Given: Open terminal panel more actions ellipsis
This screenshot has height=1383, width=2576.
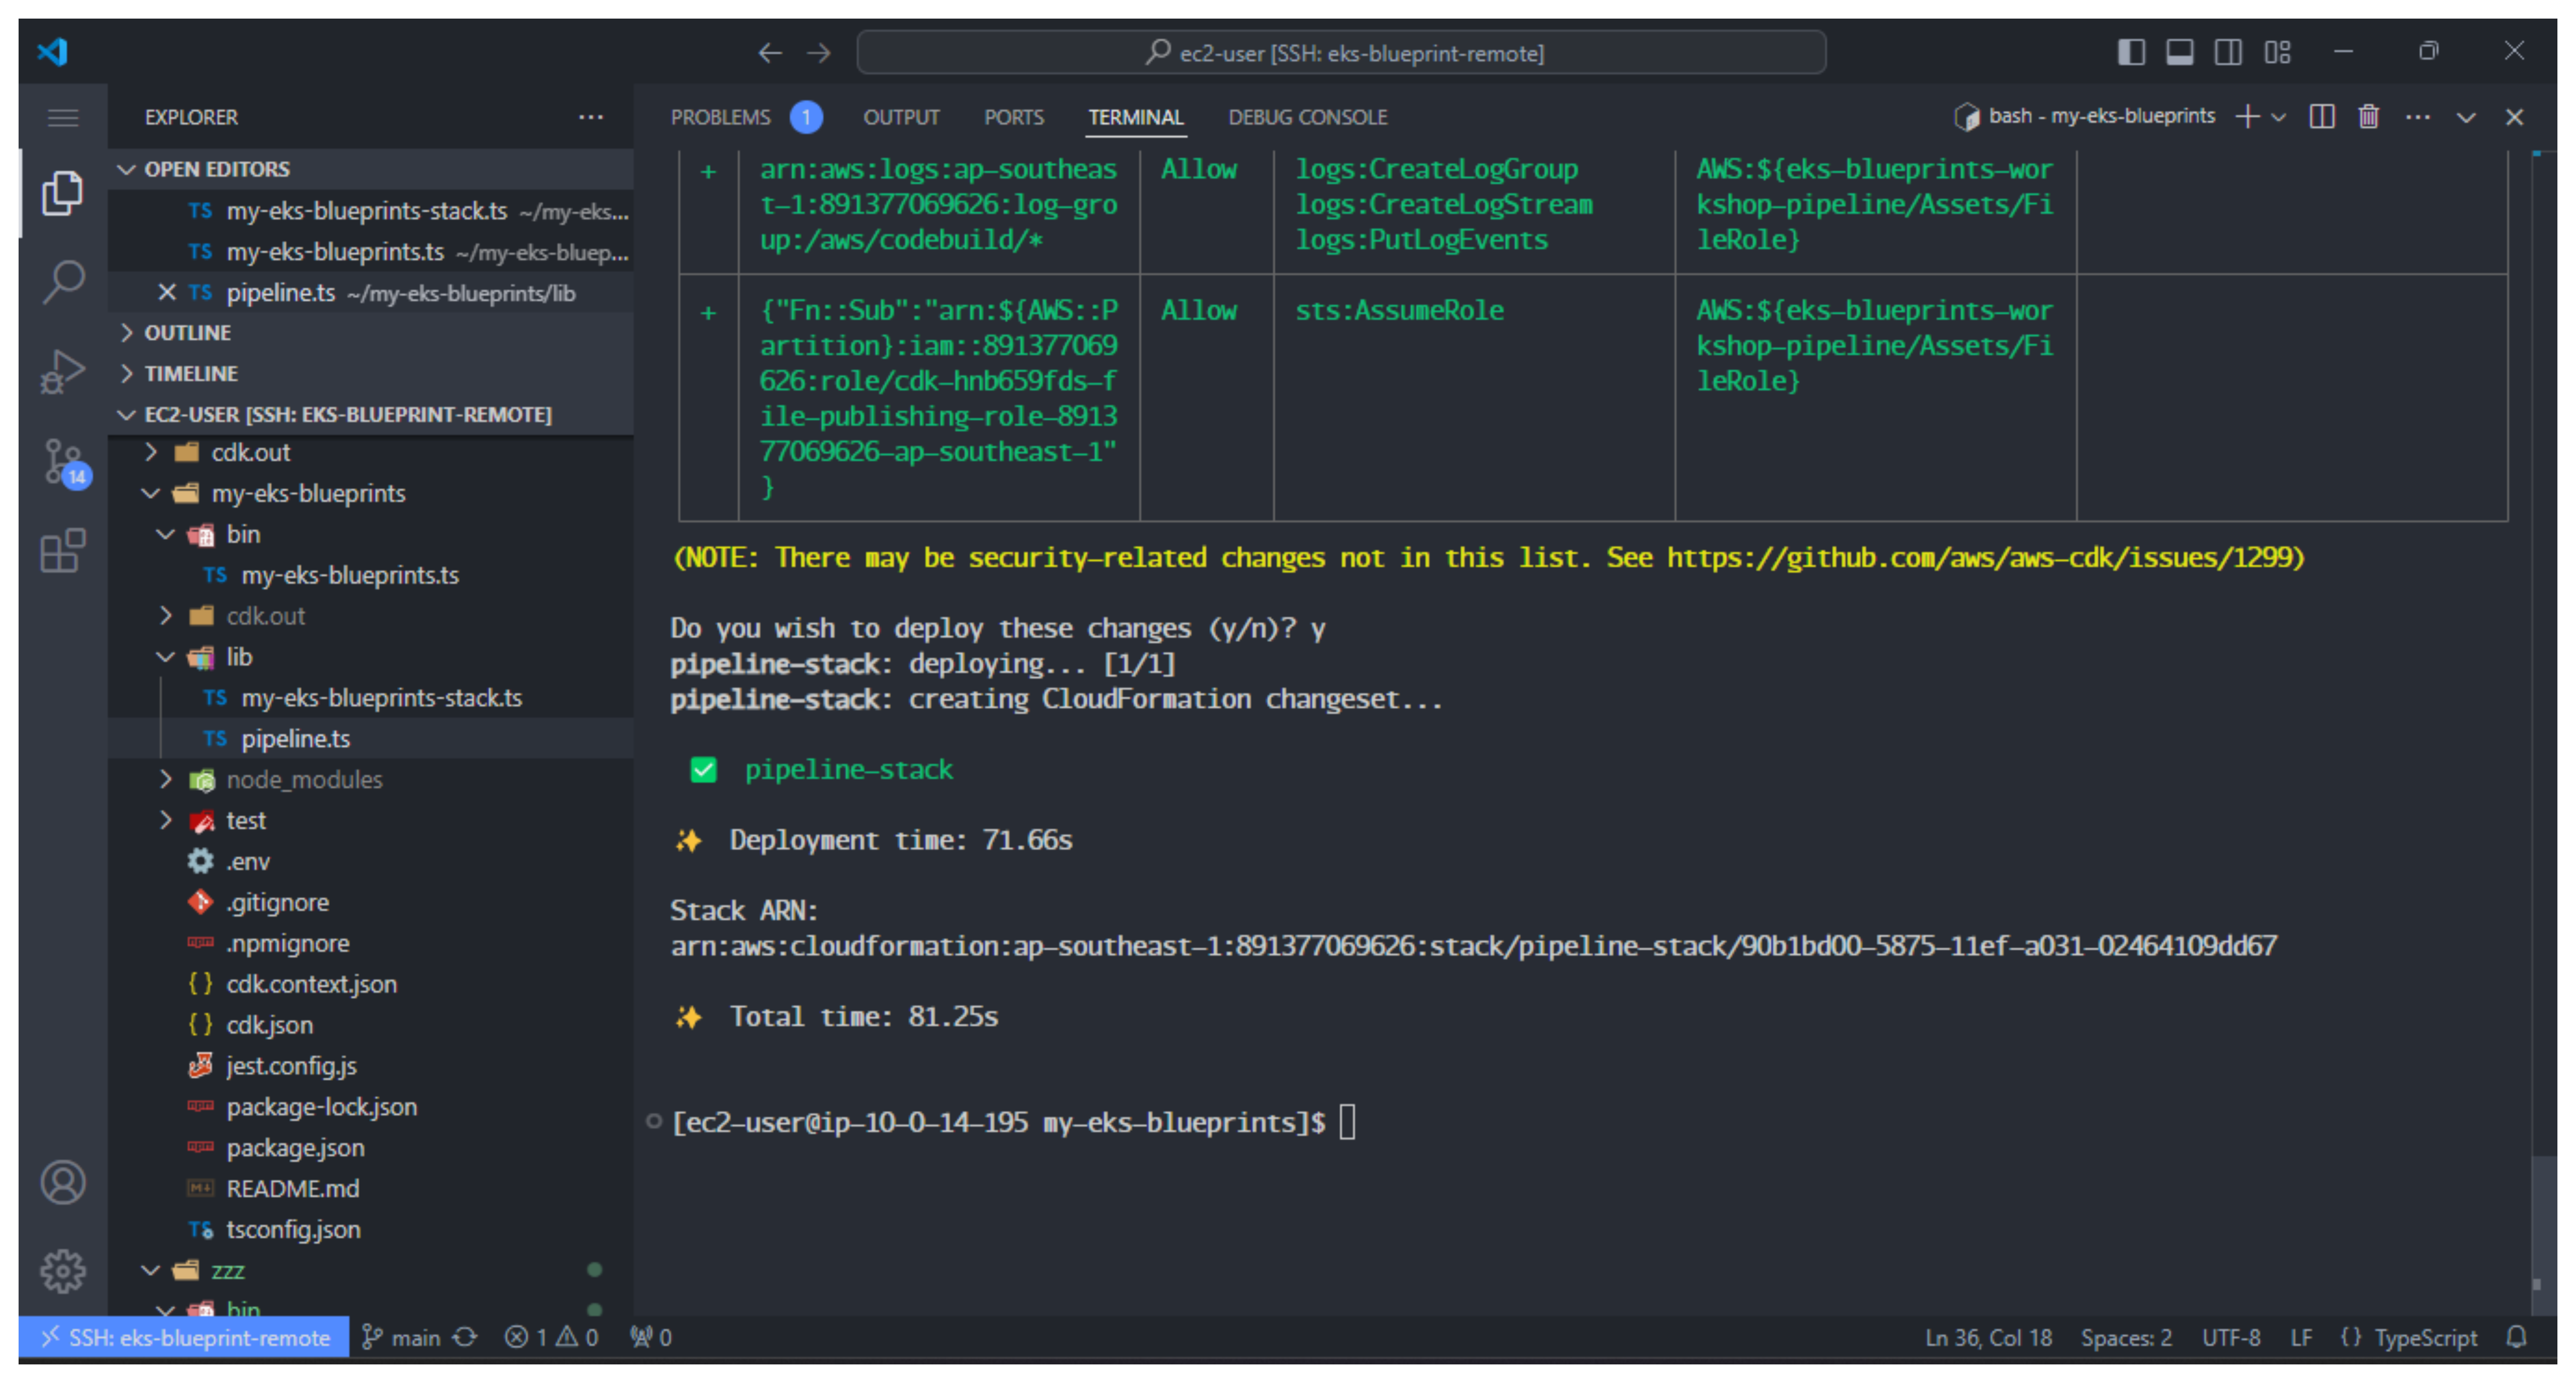Looking at the screenshot, I should [x=2418, y=117].
